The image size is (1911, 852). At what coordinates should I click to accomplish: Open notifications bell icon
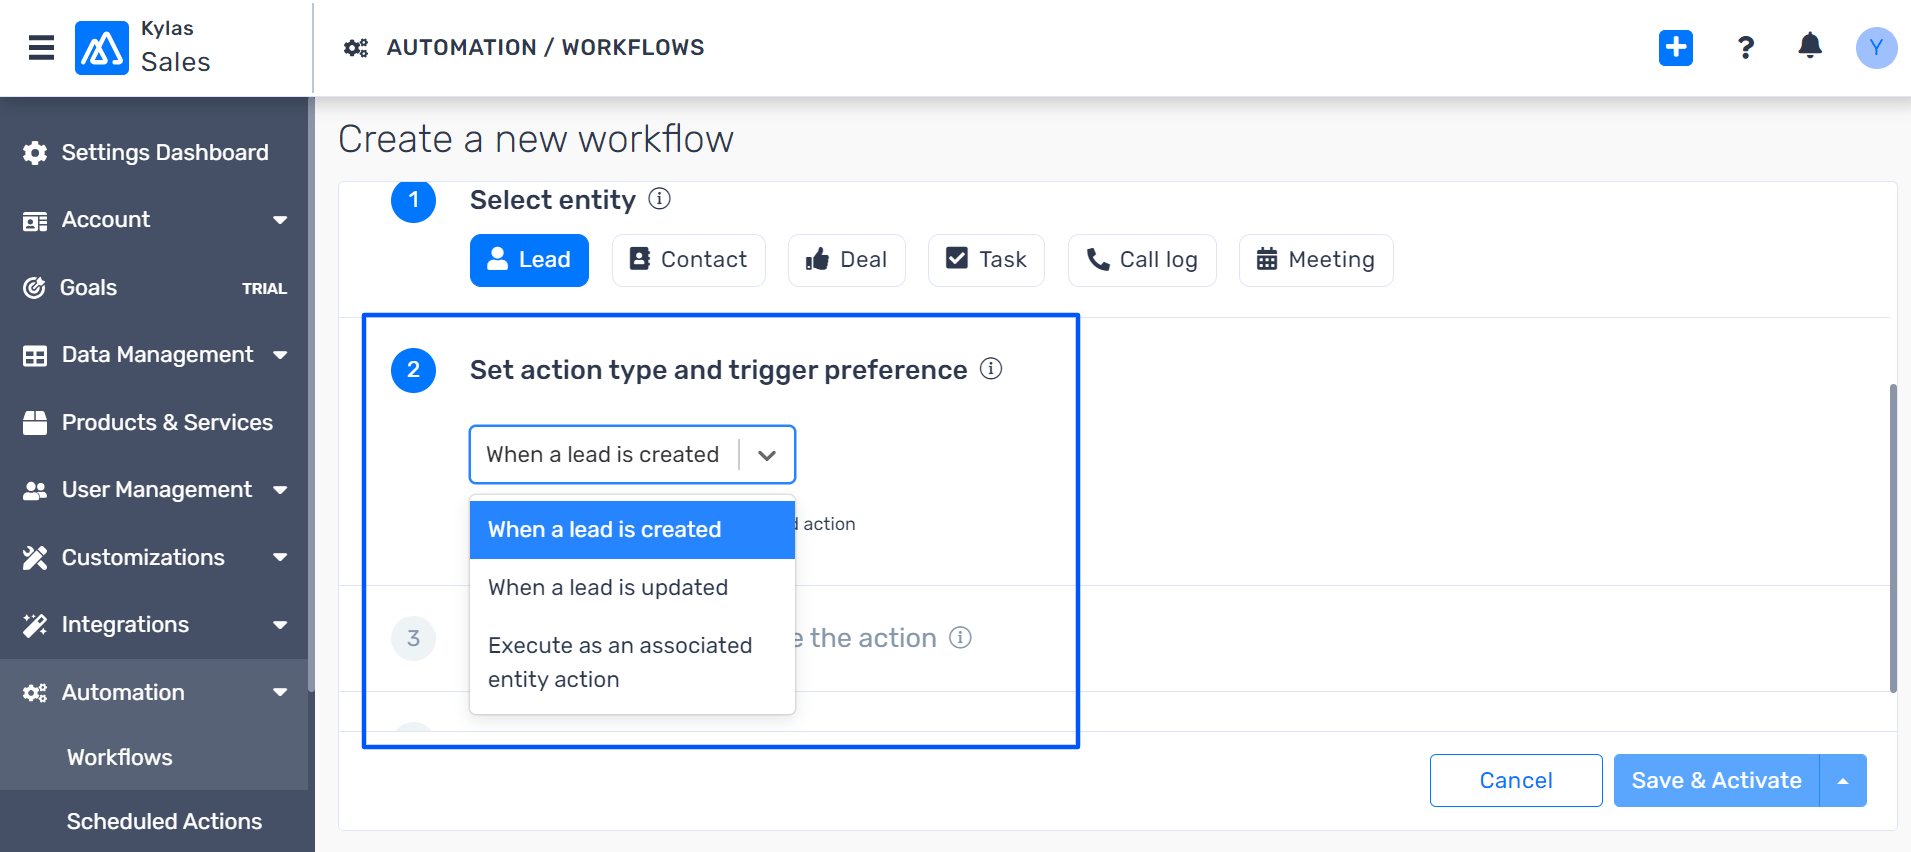click(x=1810, y=46)
